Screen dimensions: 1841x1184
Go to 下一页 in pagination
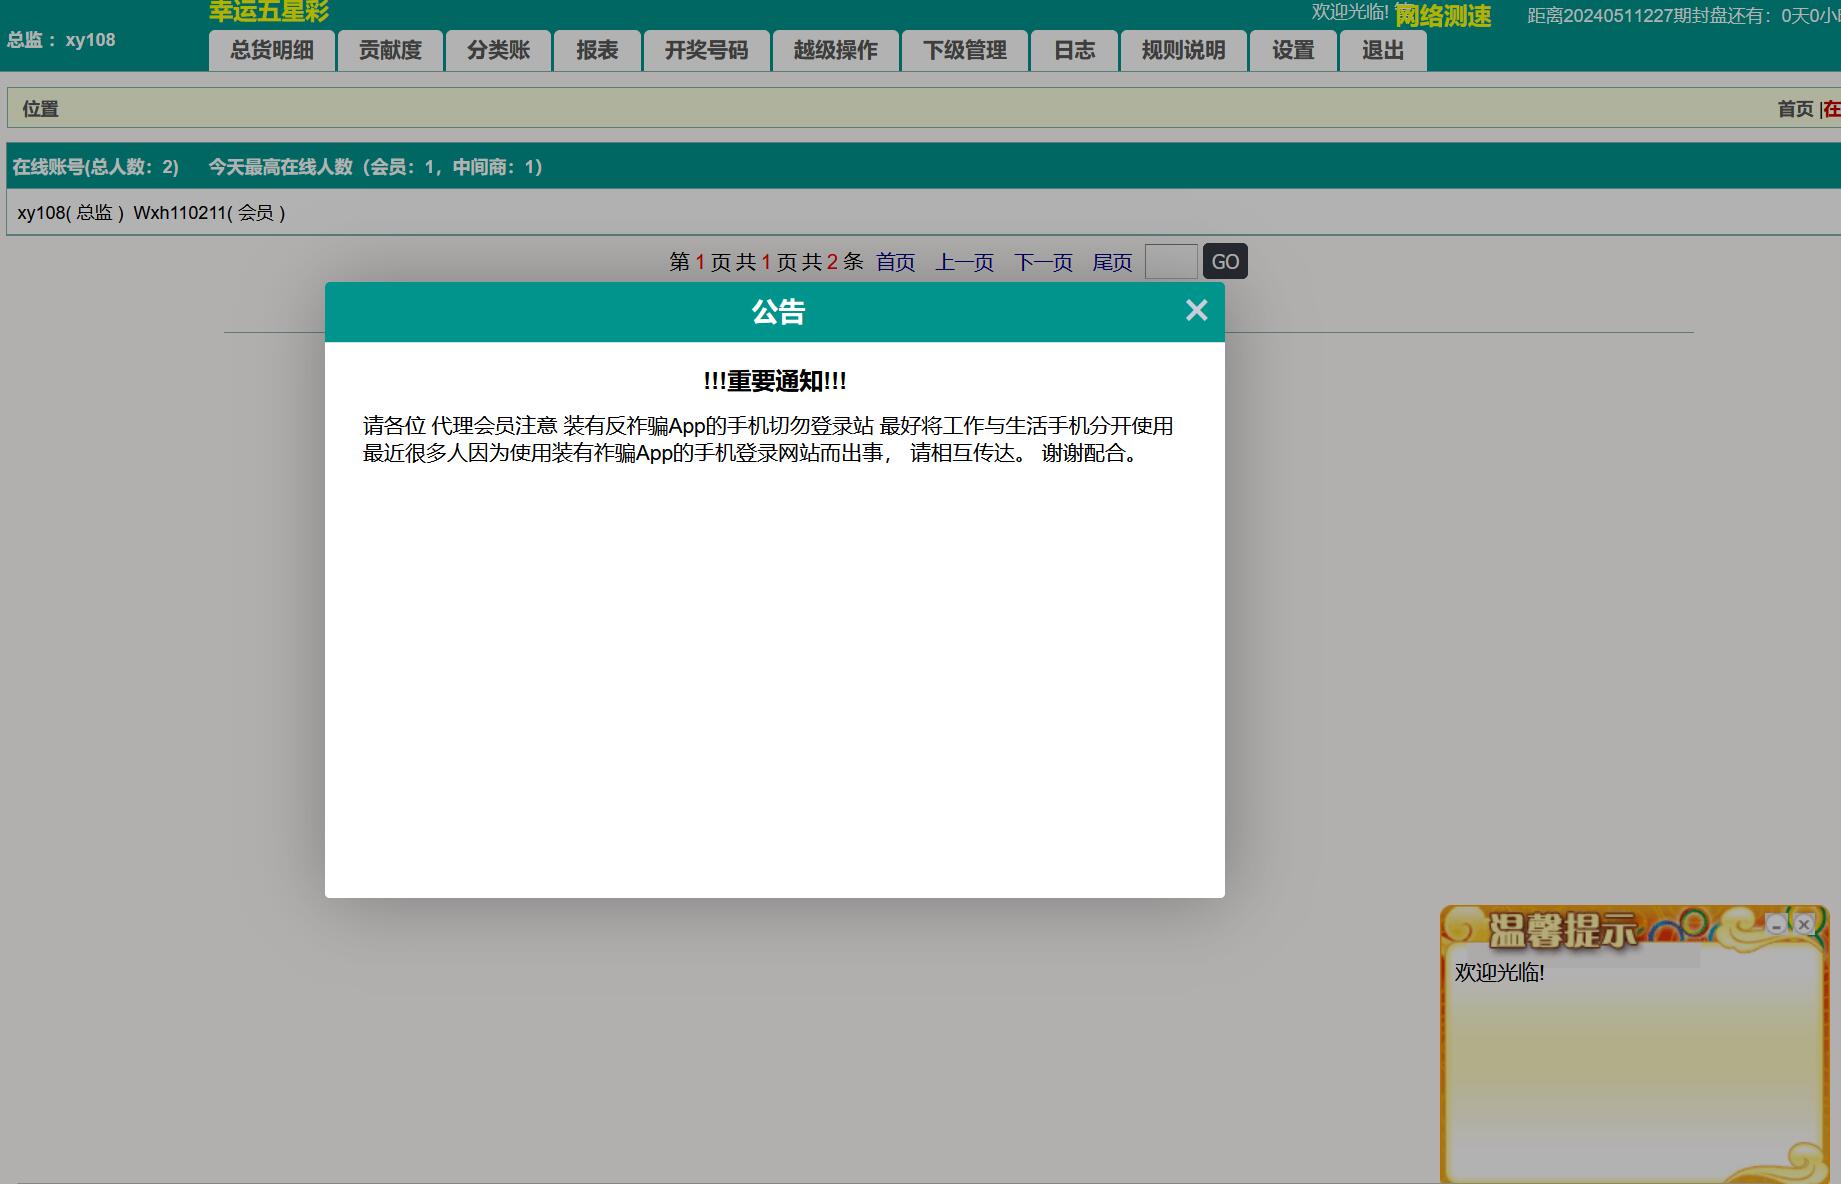[x=1043, y=262]
